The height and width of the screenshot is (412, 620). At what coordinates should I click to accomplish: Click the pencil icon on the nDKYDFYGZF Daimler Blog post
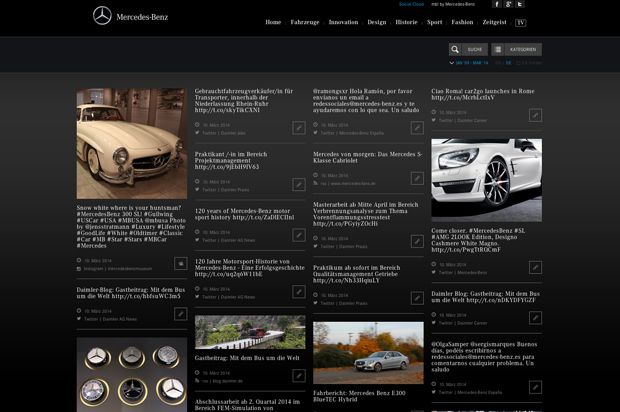click(x=535, y=318)
